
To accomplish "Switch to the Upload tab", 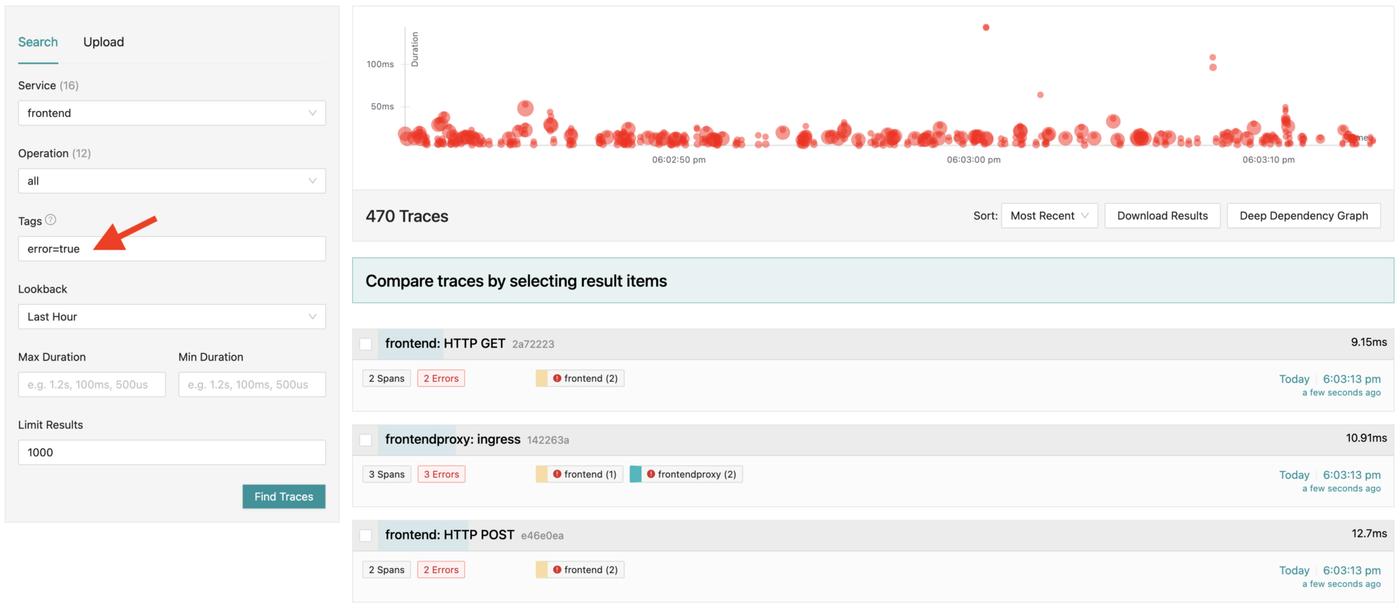I will [x=103, y=42].
